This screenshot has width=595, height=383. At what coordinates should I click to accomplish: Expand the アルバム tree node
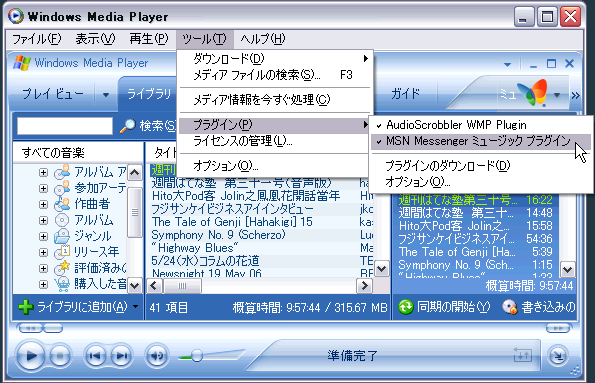[x=43, y=220]
